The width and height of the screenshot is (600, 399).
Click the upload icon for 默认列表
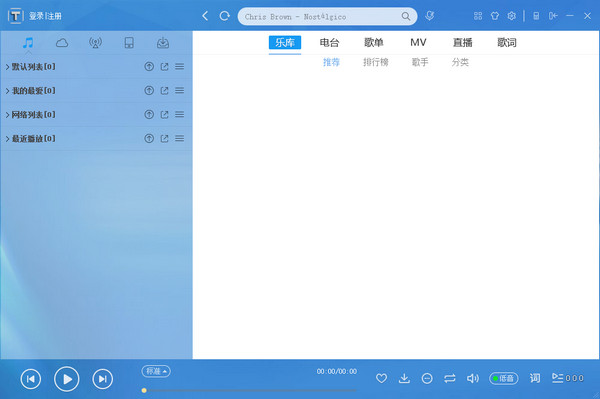coord(149,67)
